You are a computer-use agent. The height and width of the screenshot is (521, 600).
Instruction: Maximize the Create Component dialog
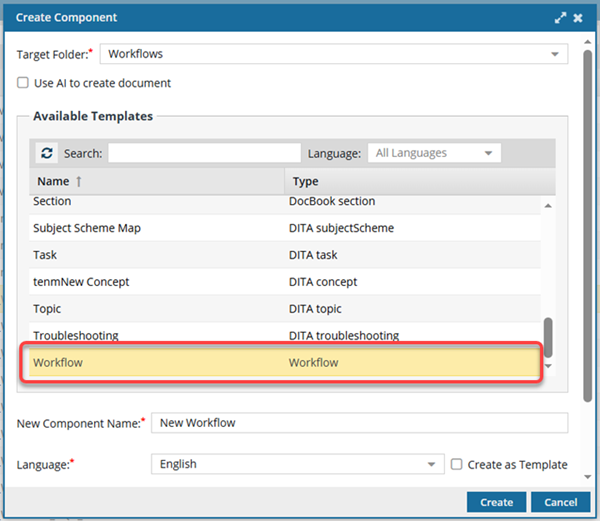tap(561, 17)
